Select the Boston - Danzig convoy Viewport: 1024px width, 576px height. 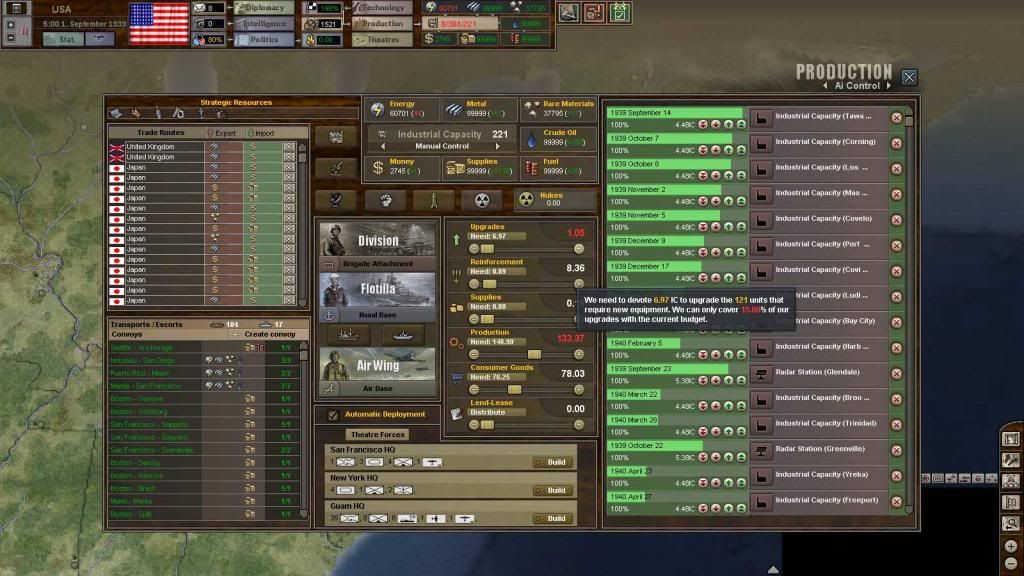click(x=202, y=463)
